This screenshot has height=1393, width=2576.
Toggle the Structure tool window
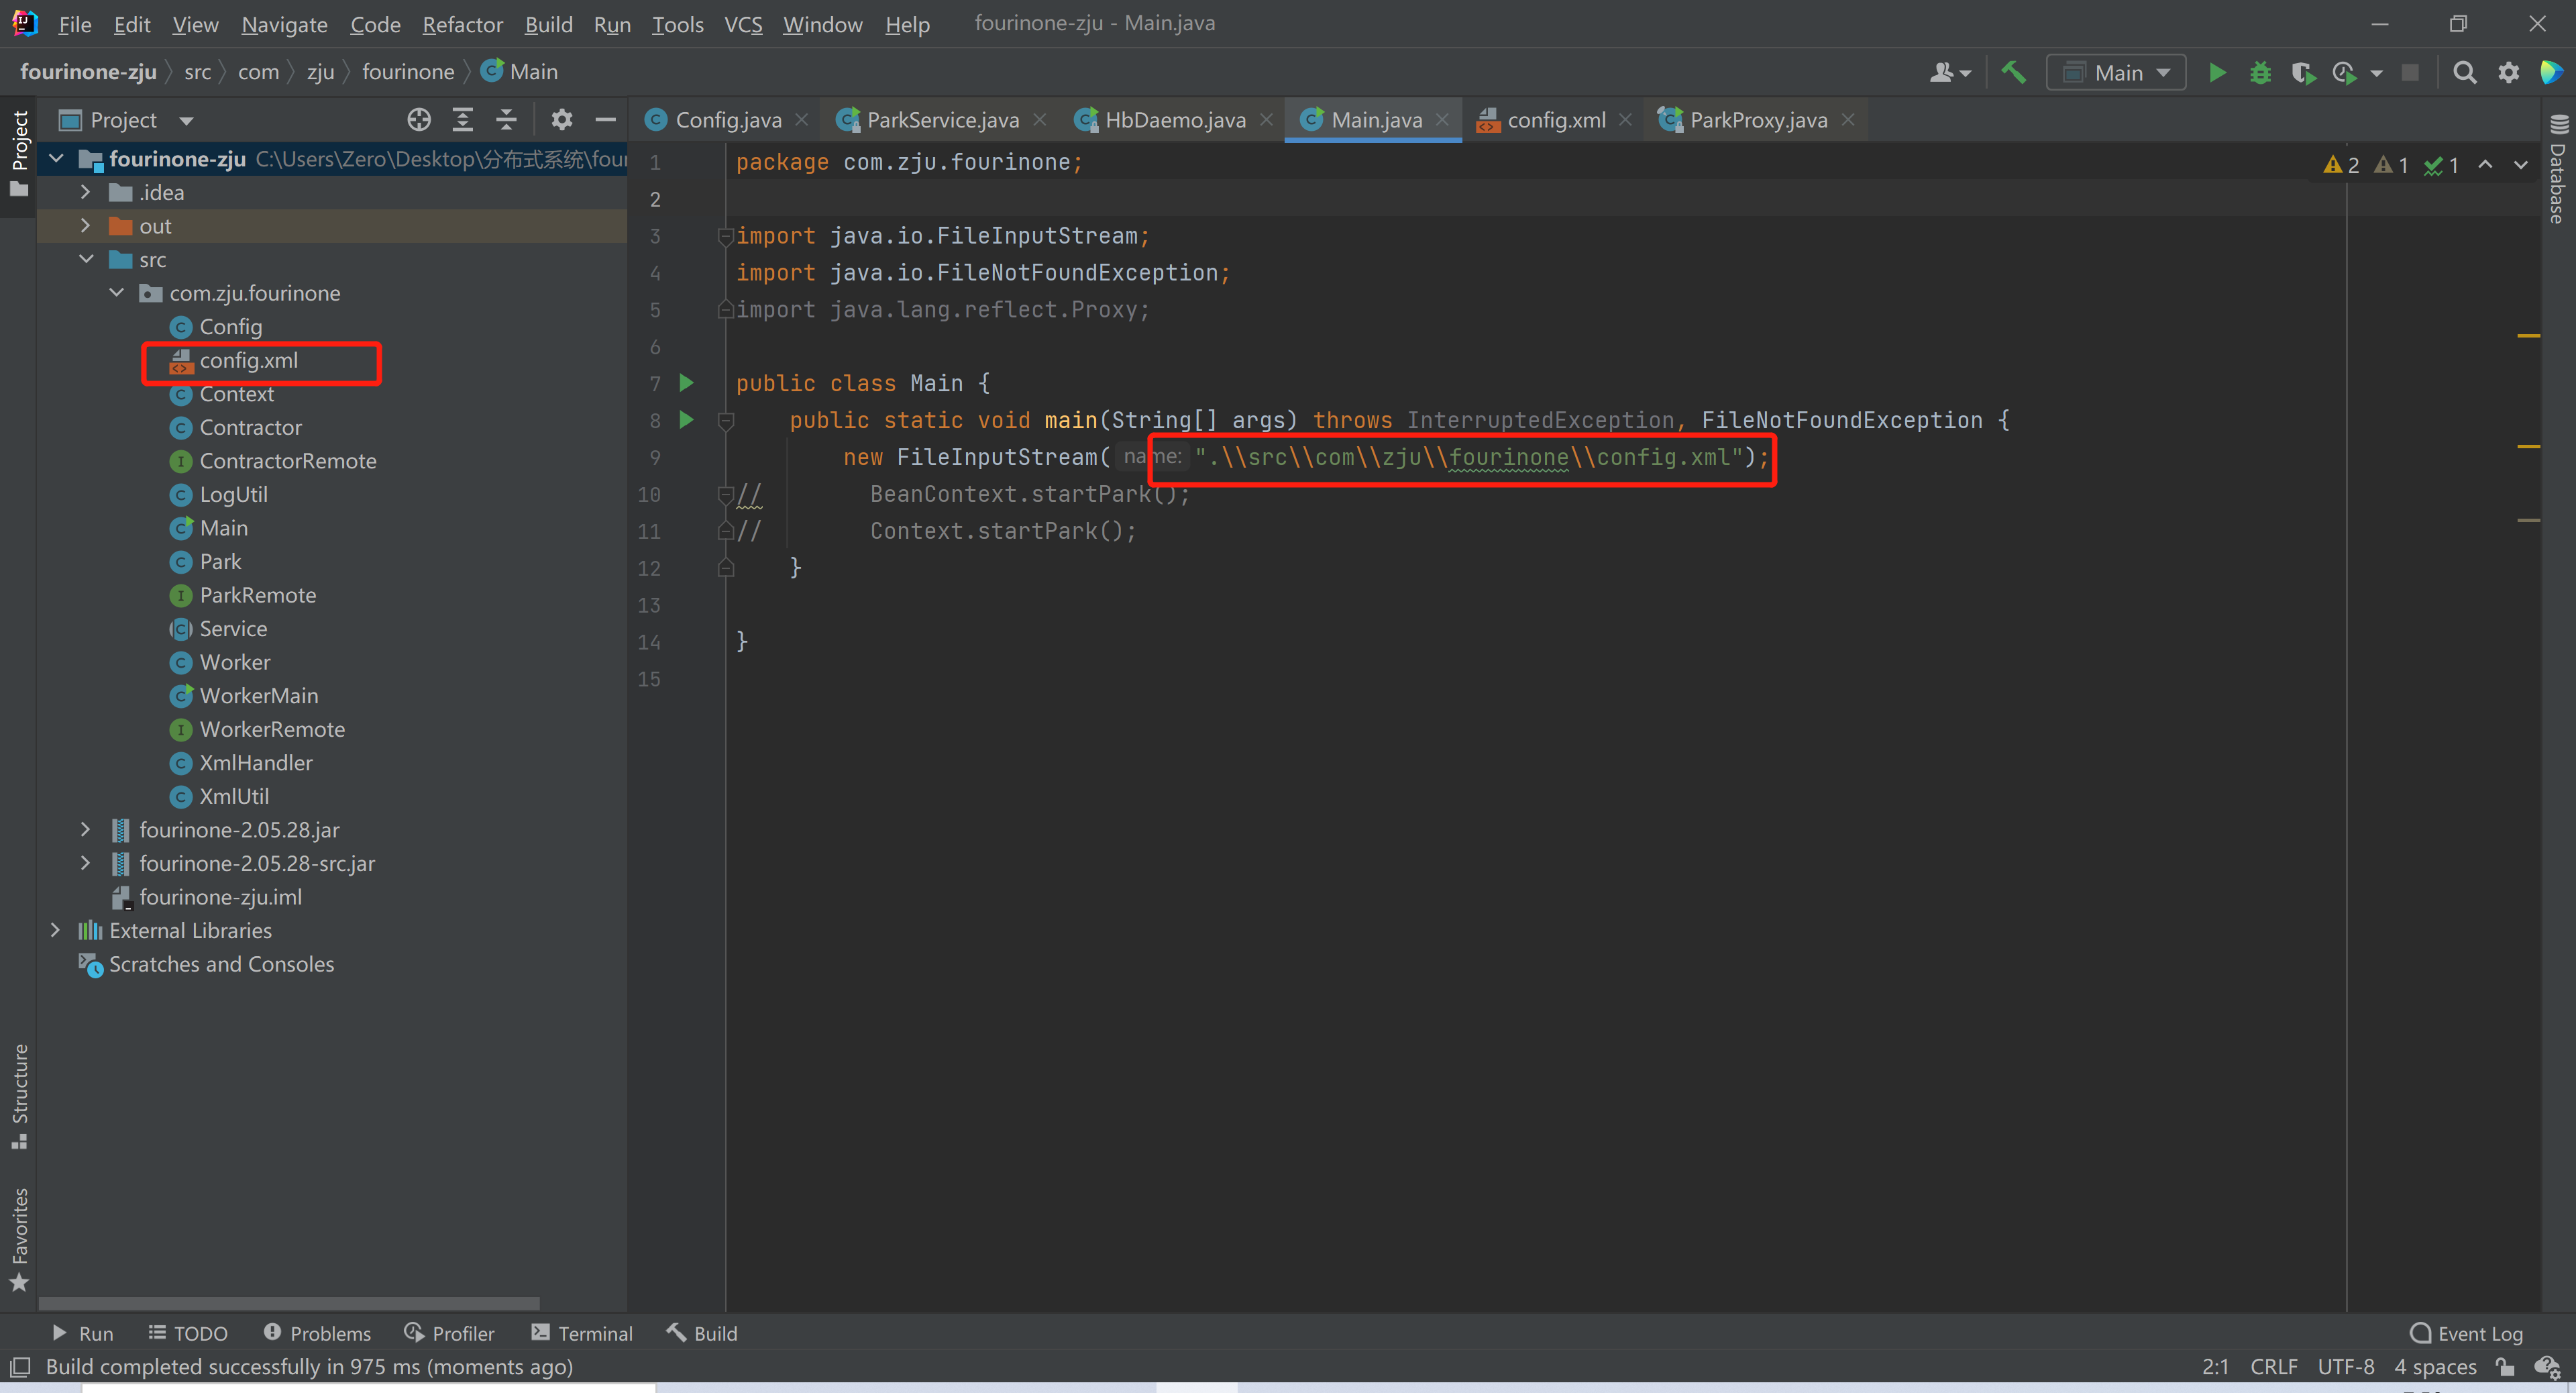coord(19,1096)
